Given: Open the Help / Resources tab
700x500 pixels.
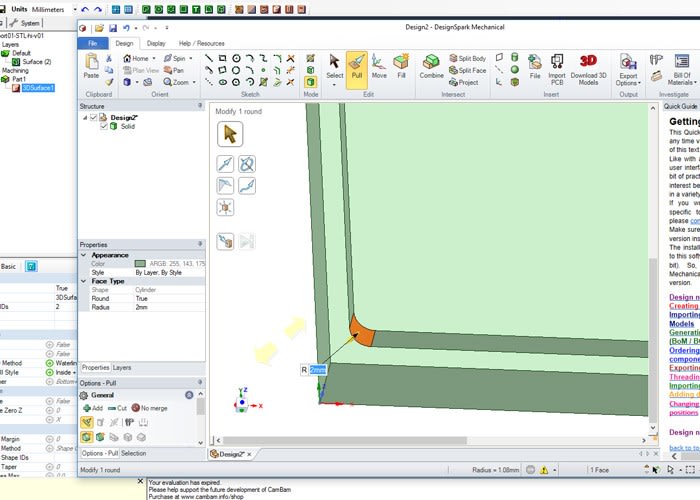Looking at the screenshot, I should pos(201,43).
